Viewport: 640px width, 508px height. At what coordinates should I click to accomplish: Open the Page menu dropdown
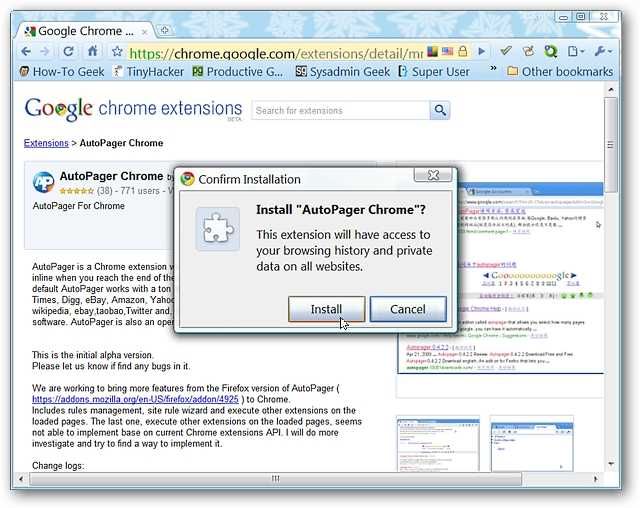(576, 51)
